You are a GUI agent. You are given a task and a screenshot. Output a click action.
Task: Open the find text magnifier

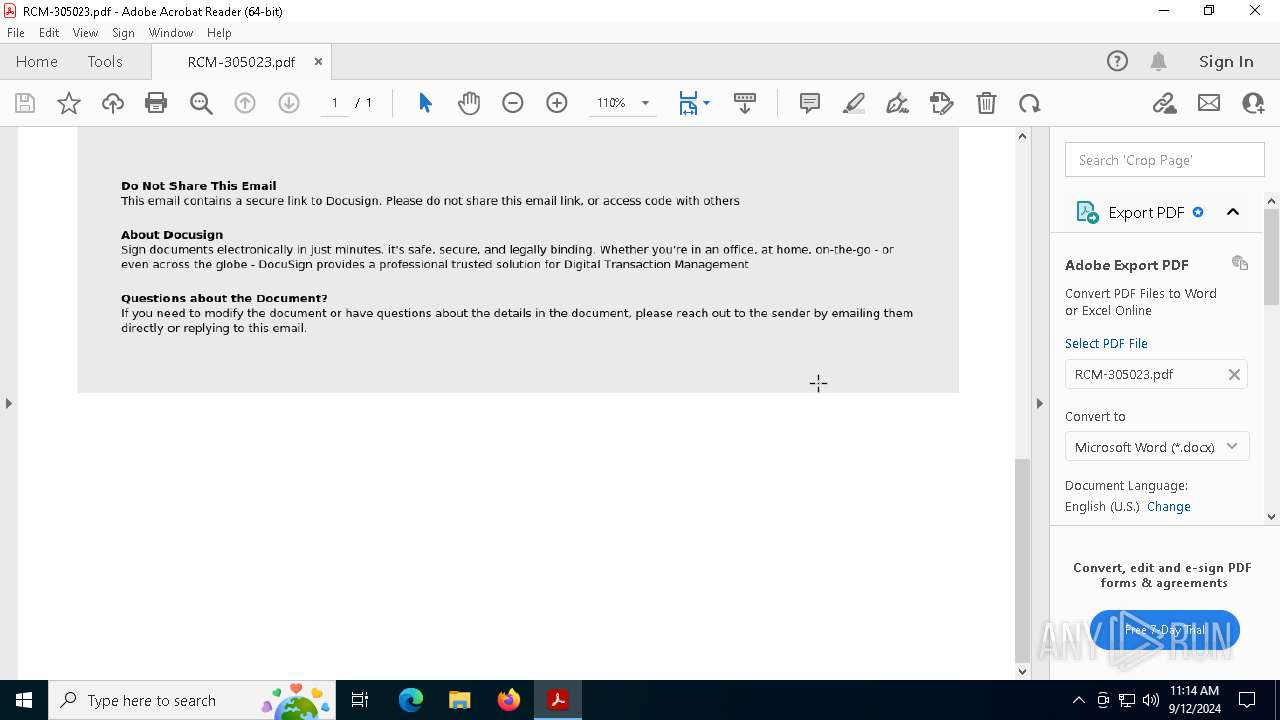click(201, 103)
